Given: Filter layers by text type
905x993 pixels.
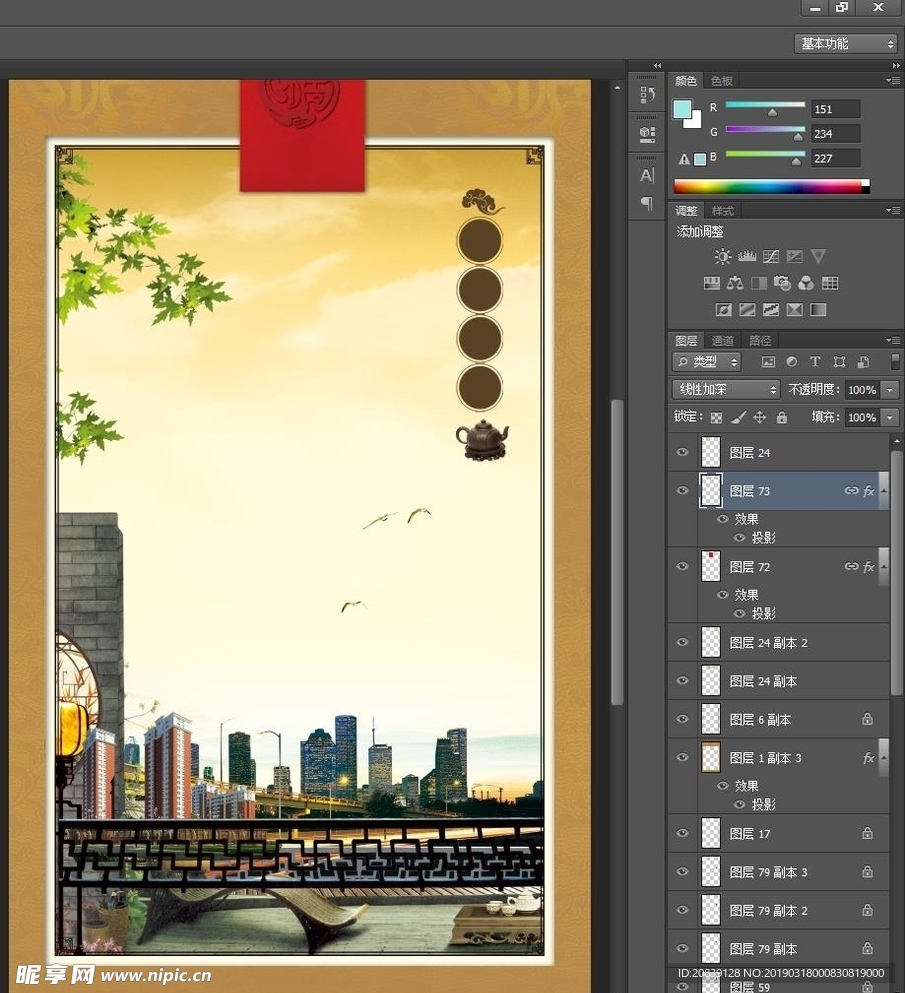Looking at the screenshot, I should pyautogui.click(x=815, y=362).
